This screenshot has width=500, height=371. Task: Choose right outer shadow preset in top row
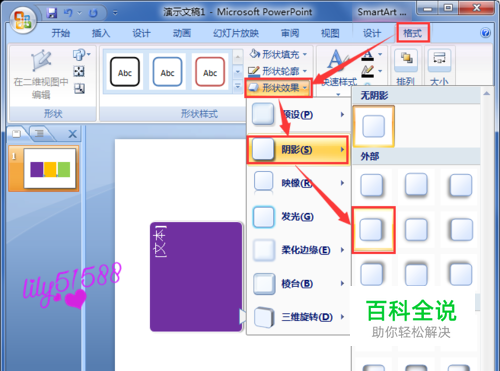point(461,185)
